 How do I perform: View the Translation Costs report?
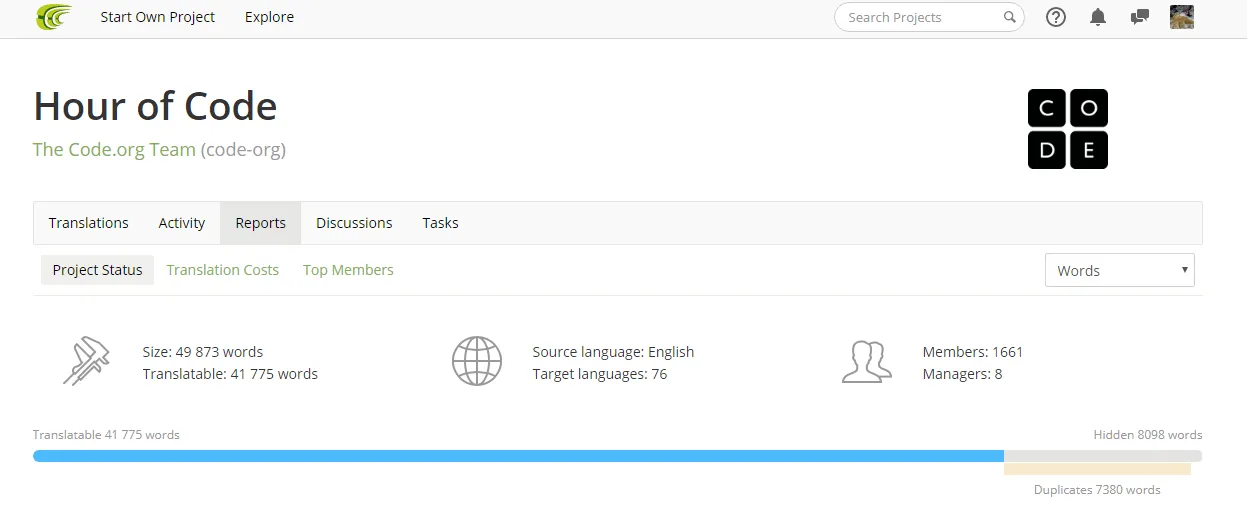(x=223, y=270)
